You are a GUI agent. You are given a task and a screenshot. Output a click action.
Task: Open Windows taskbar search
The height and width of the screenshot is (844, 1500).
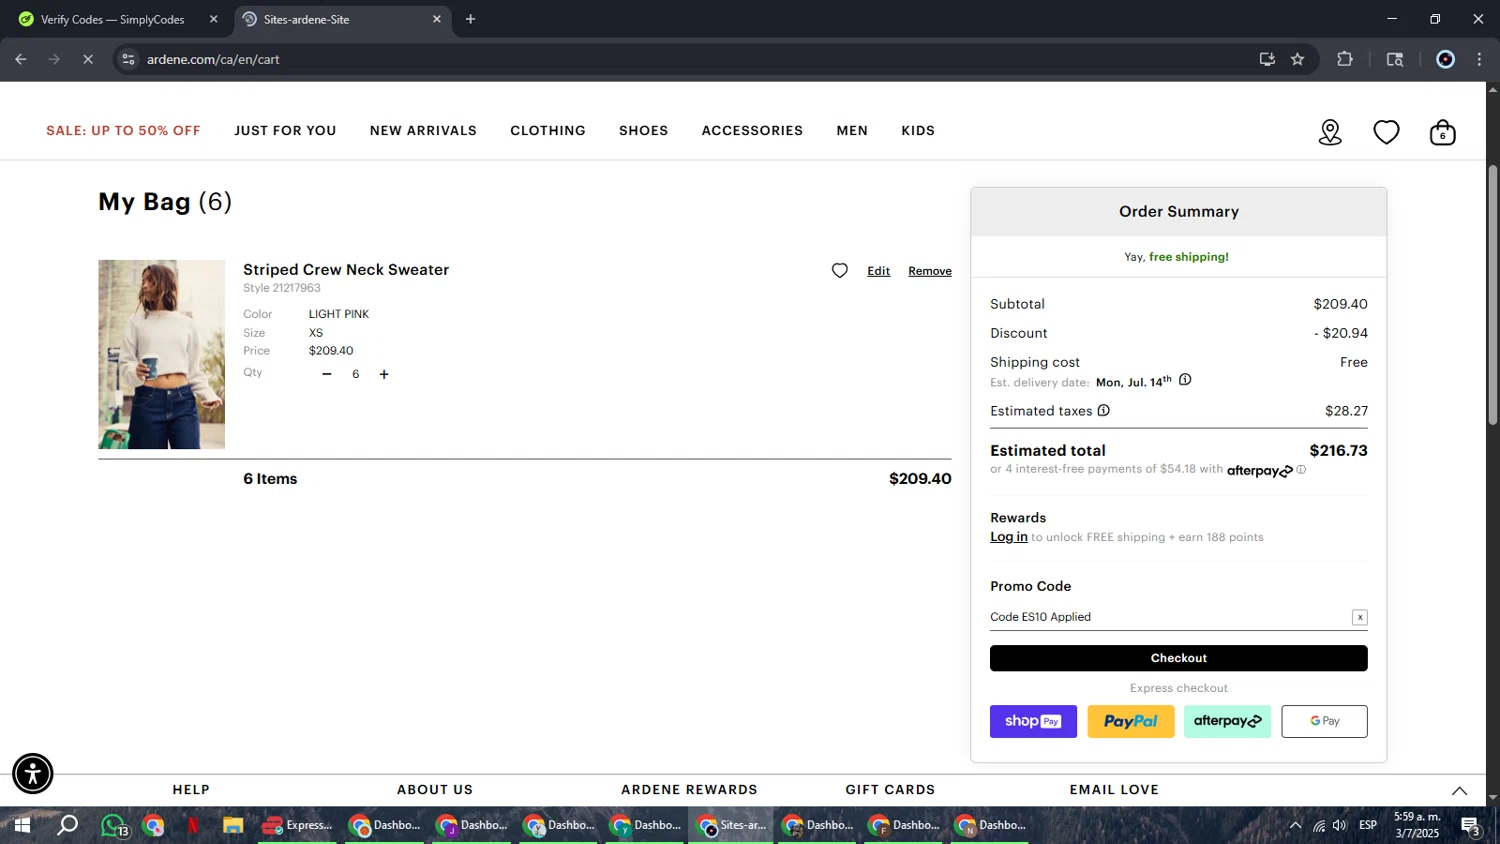[x=67, y=825]
